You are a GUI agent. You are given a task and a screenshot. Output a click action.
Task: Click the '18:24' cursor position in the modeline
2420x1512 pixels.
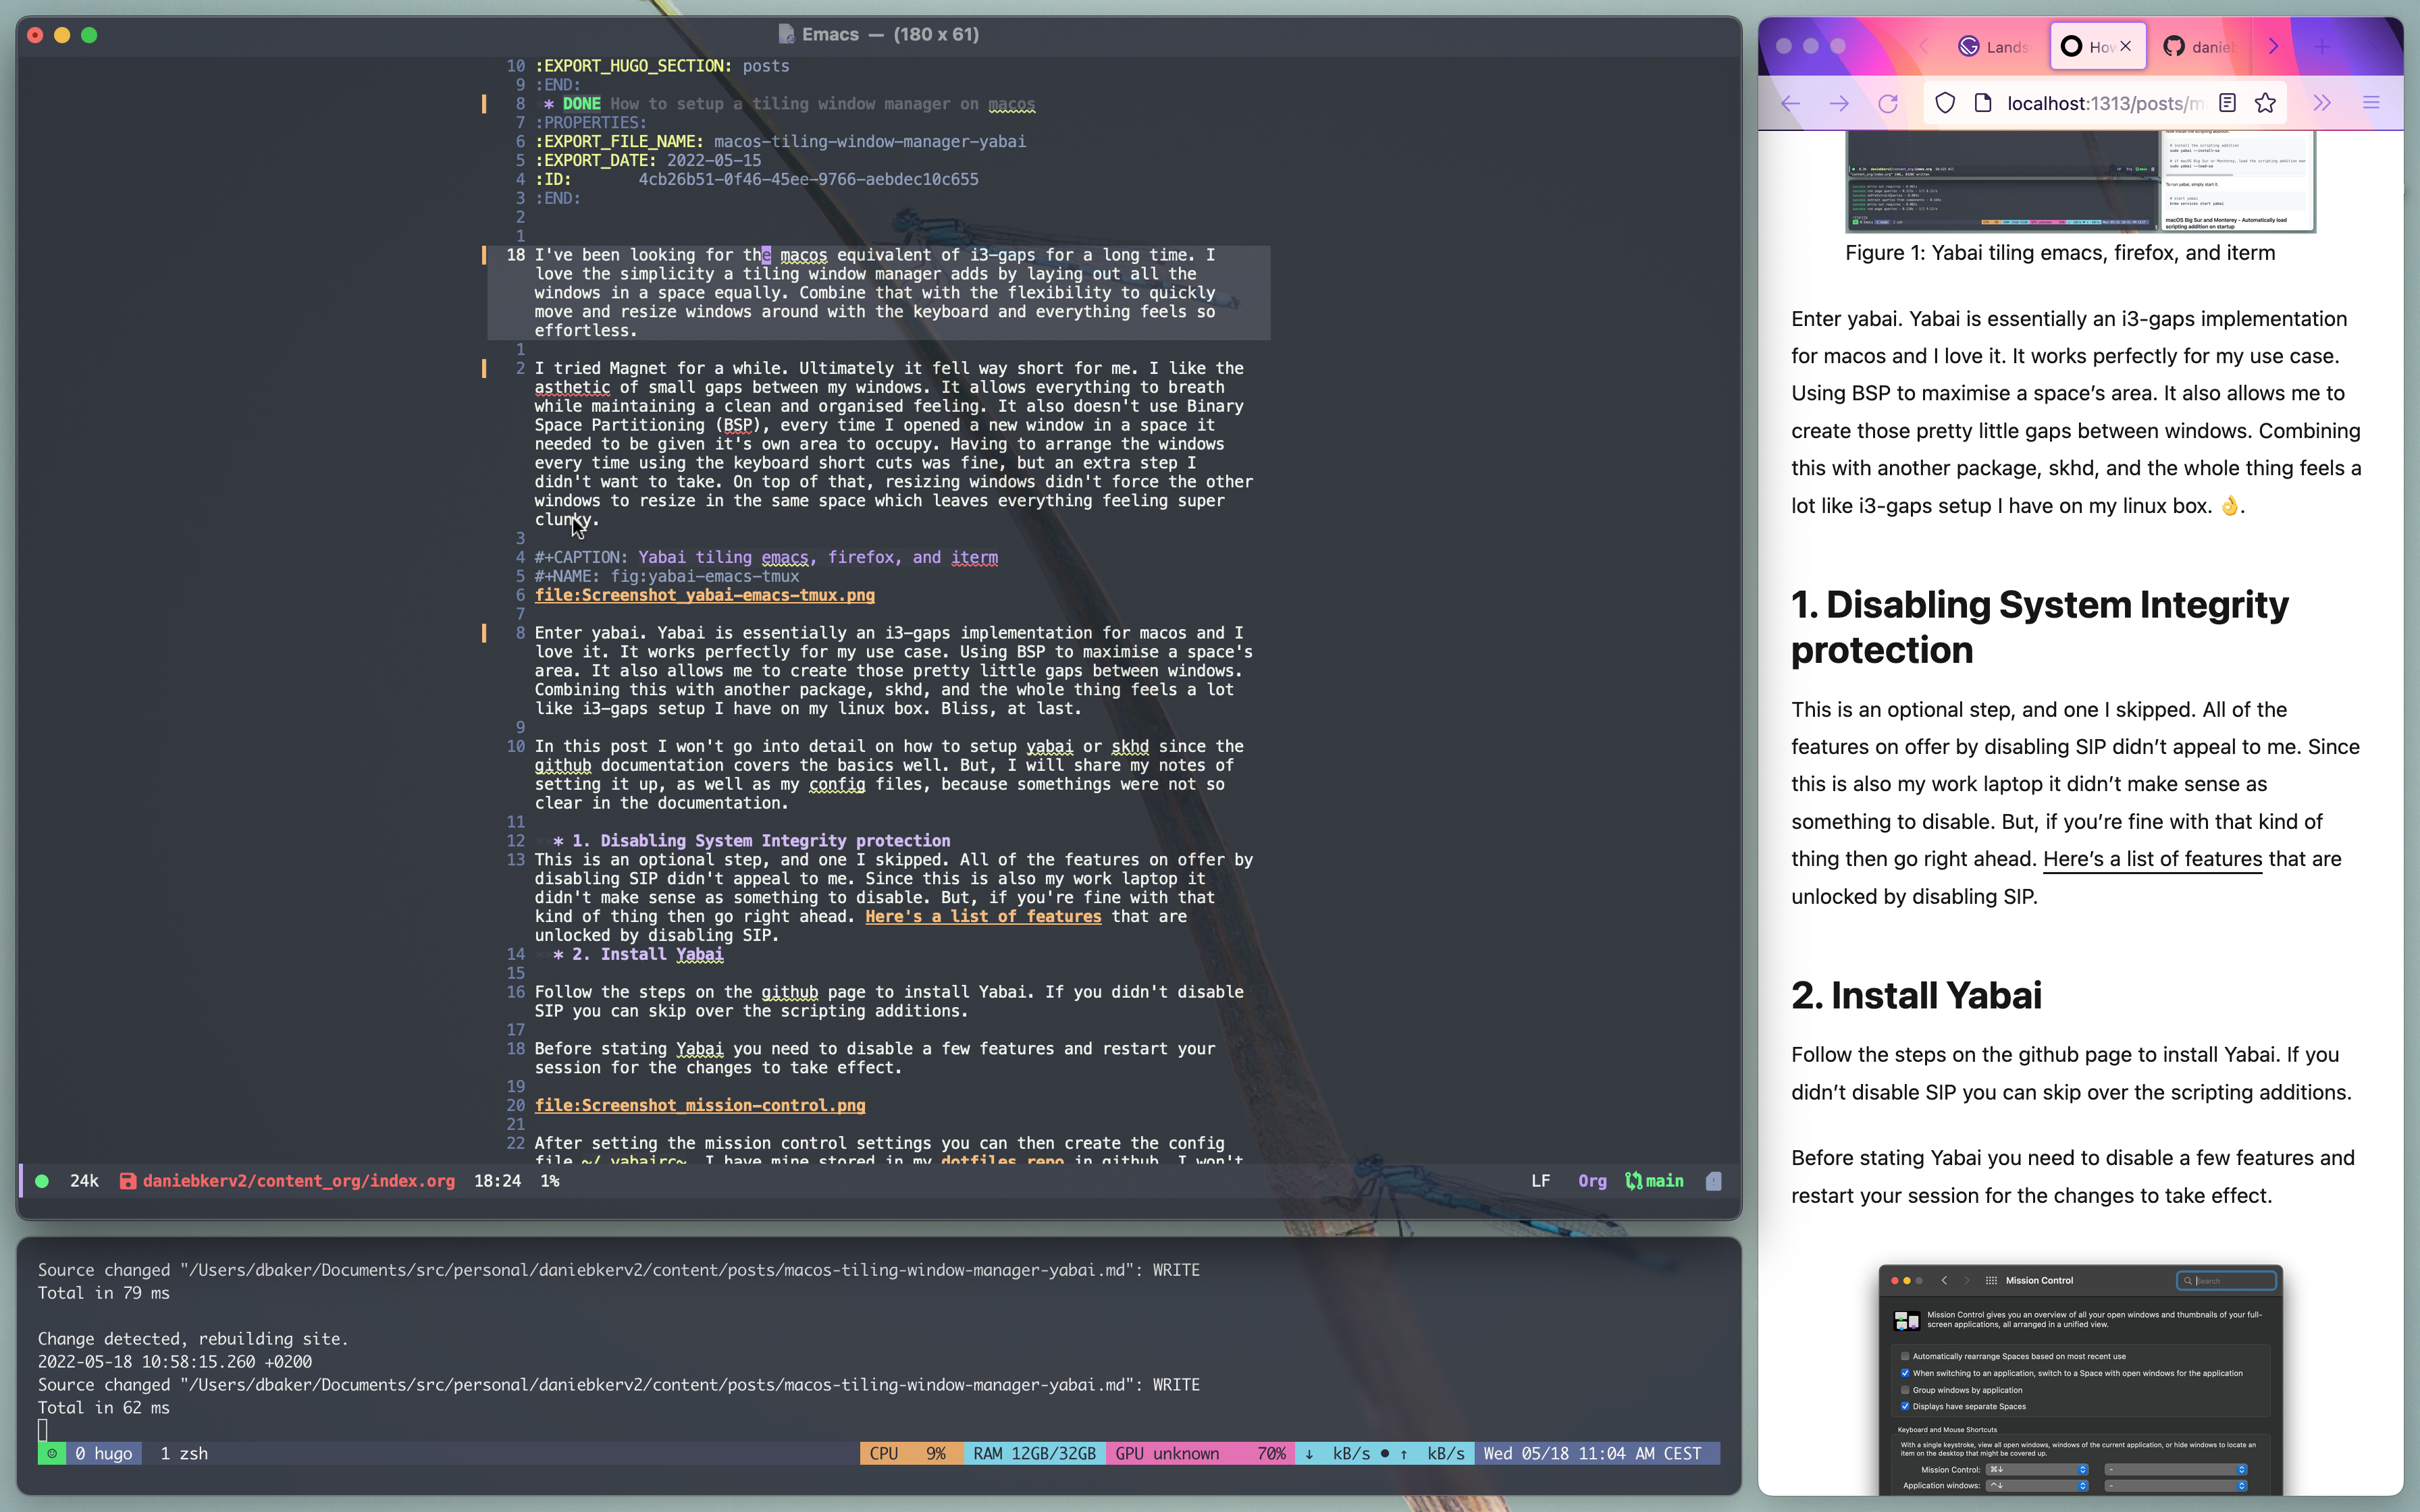pos(497,1181)
